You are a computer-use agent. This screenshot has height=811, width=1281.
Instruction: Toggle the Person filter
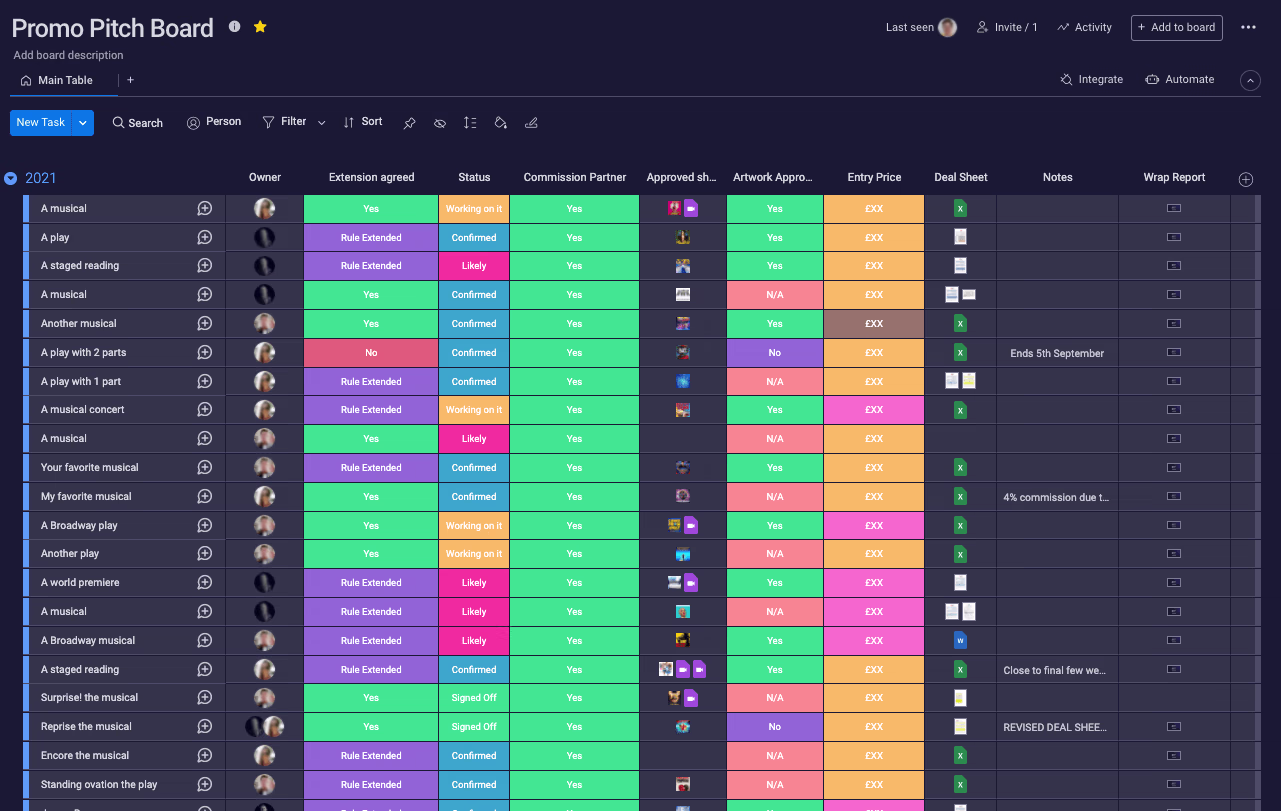click(x=214, y=122)
